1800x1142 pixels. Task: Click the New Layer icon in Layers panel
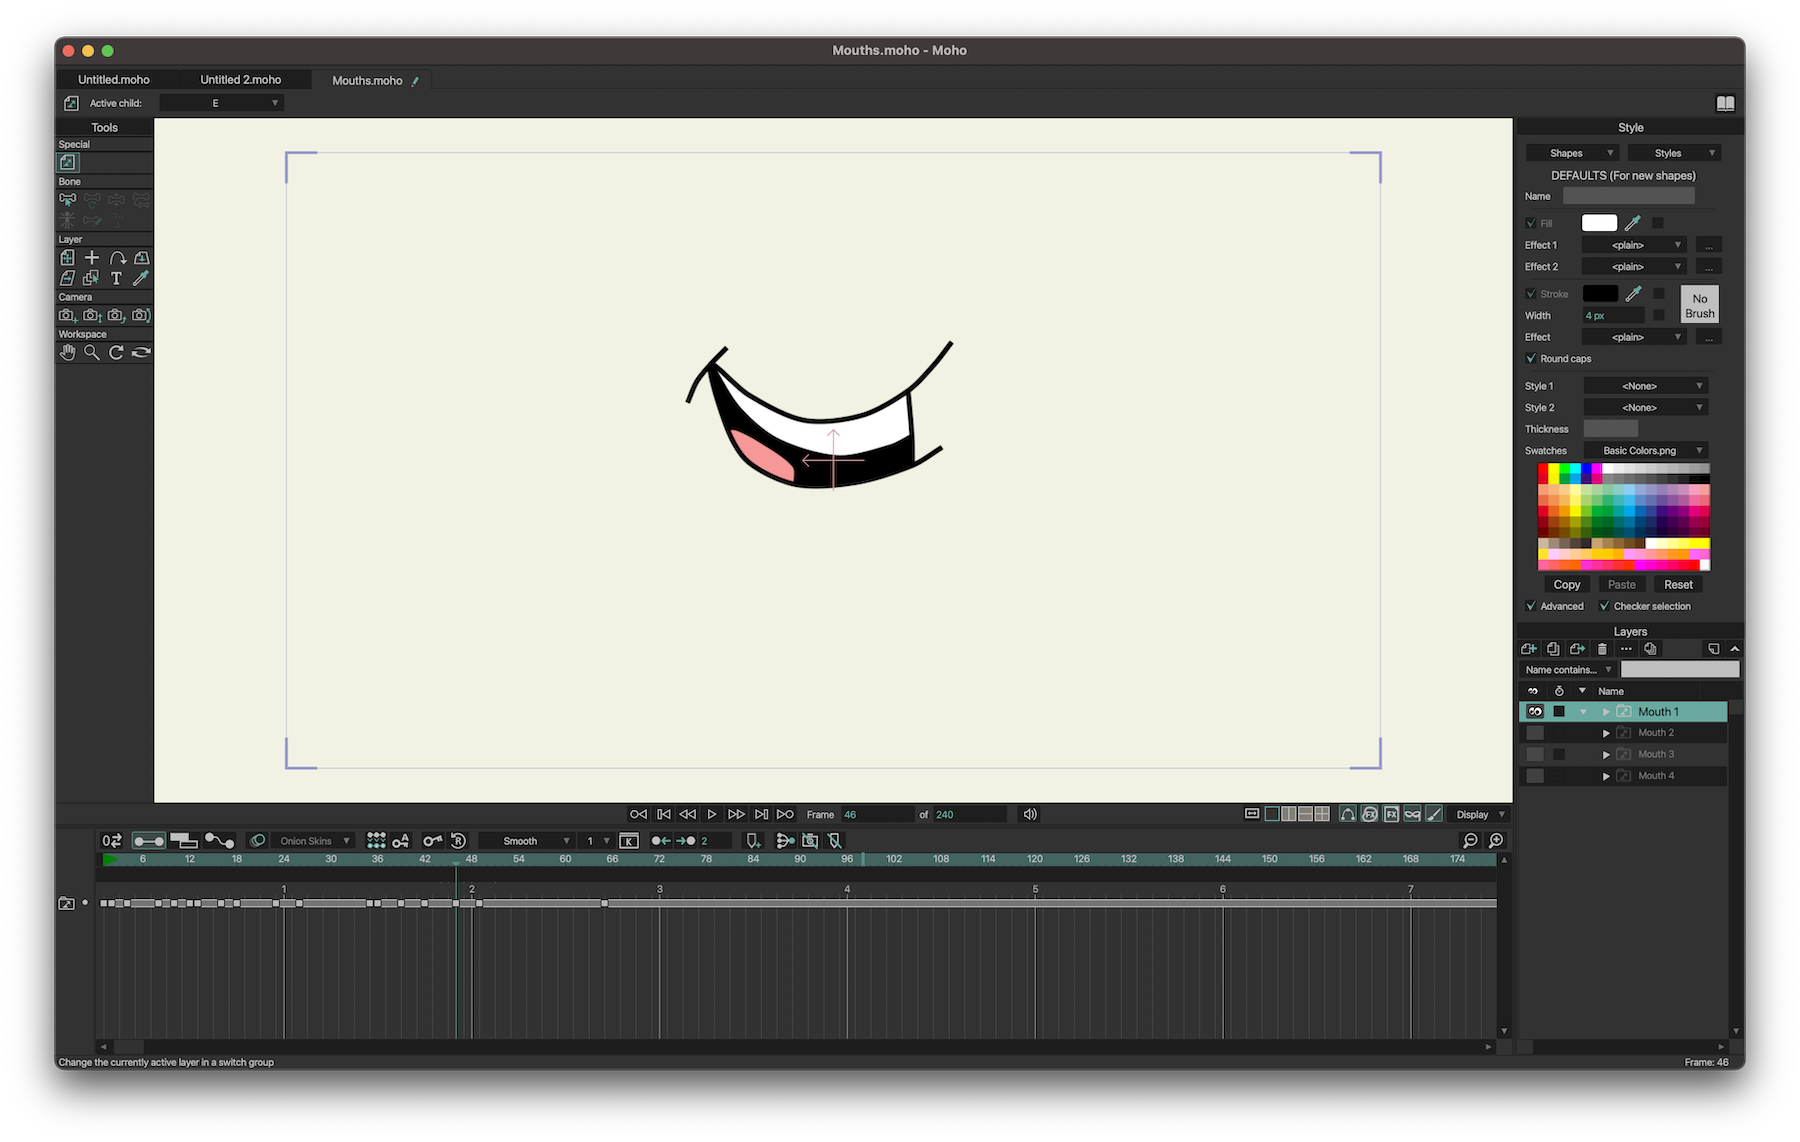[1529, 649]
